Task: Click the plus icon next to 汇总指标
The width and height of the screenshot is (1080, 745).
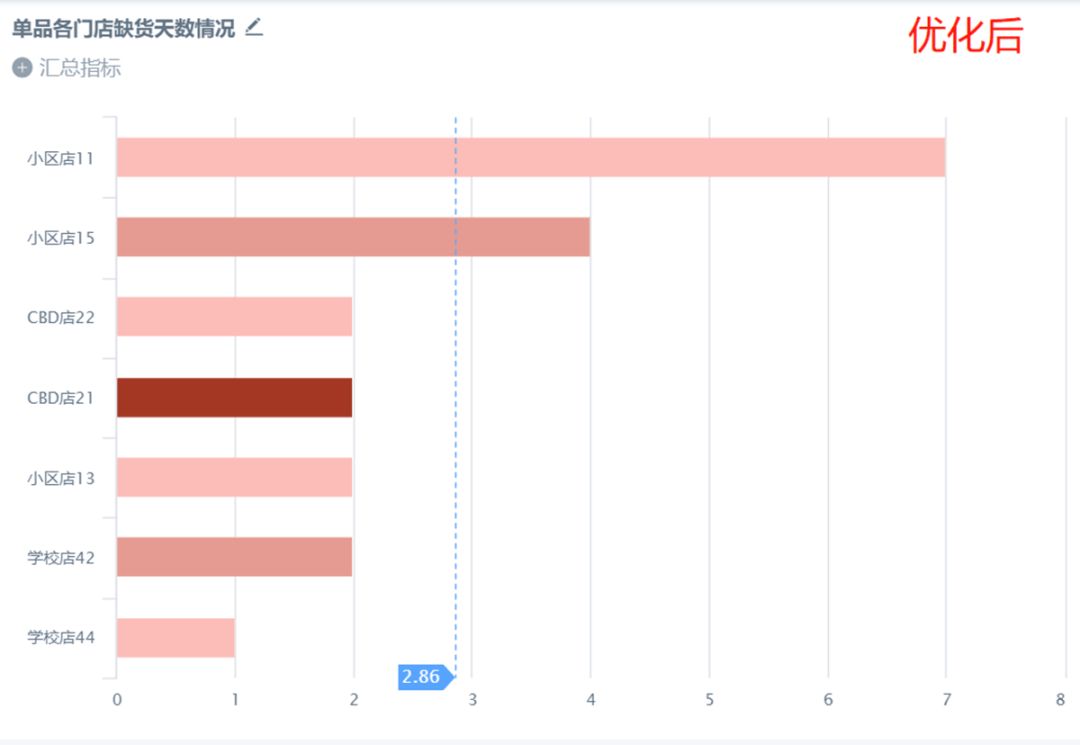Action: 22,67
